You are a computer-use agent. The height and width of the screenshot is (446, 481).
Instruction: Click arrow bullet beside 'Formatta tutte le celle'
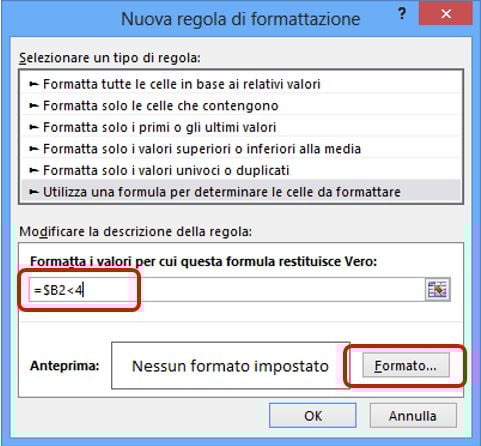pos(34,84)
